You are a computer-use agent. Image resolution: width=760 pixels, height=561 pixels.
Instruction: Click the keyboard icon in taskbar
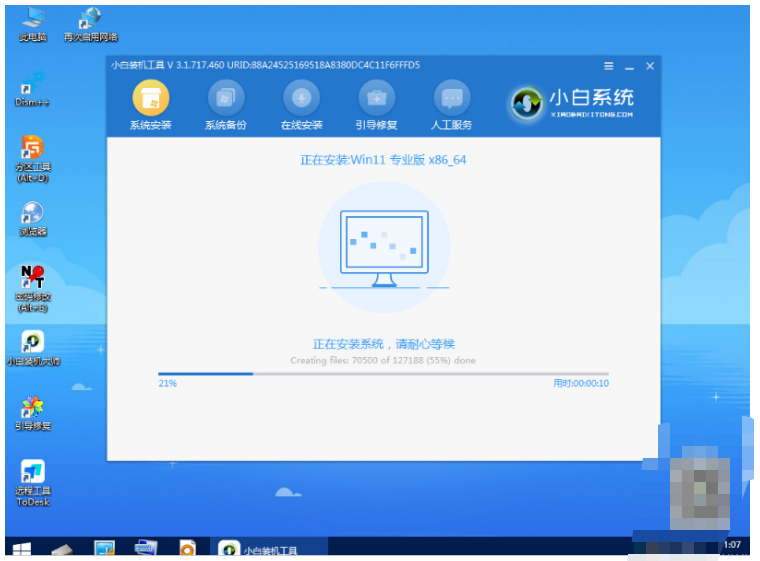pos(146,548)
